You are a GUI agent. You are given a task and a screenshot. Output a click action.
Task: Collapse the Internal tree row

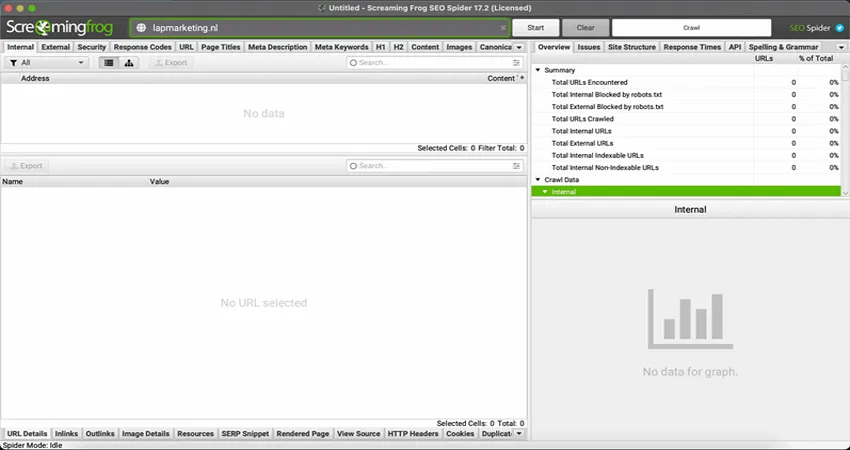545,192
